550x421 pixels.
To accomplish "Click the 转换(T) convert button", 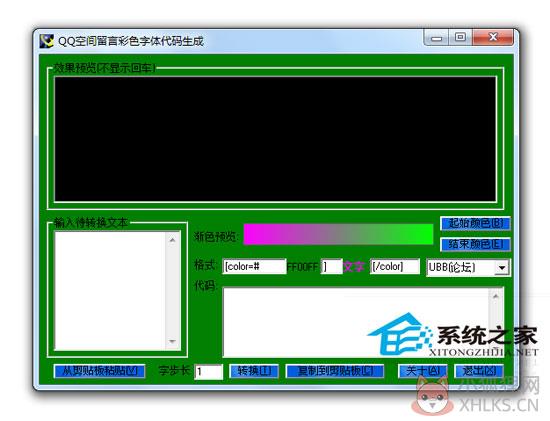I will (254, 371).
